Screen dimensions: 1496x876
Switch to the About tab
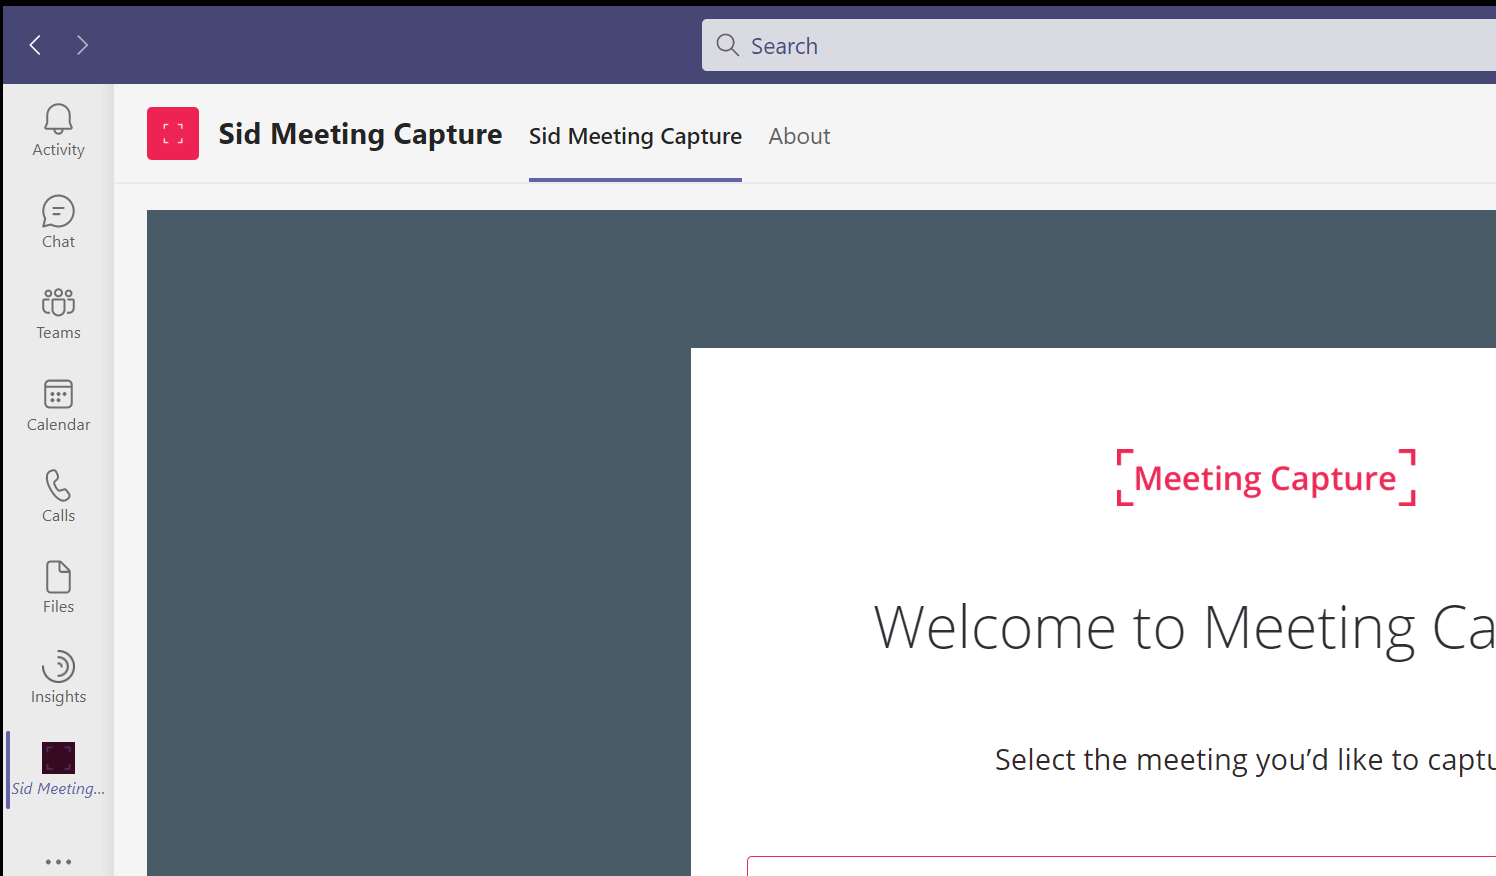pyautogui.click(x=799, y=136)
